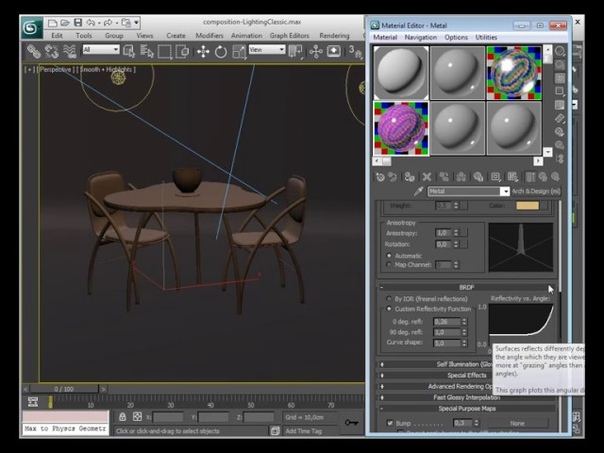Click Show Map in Viewport icon
The image size is (604, 453).
click(x=513, y=177)
